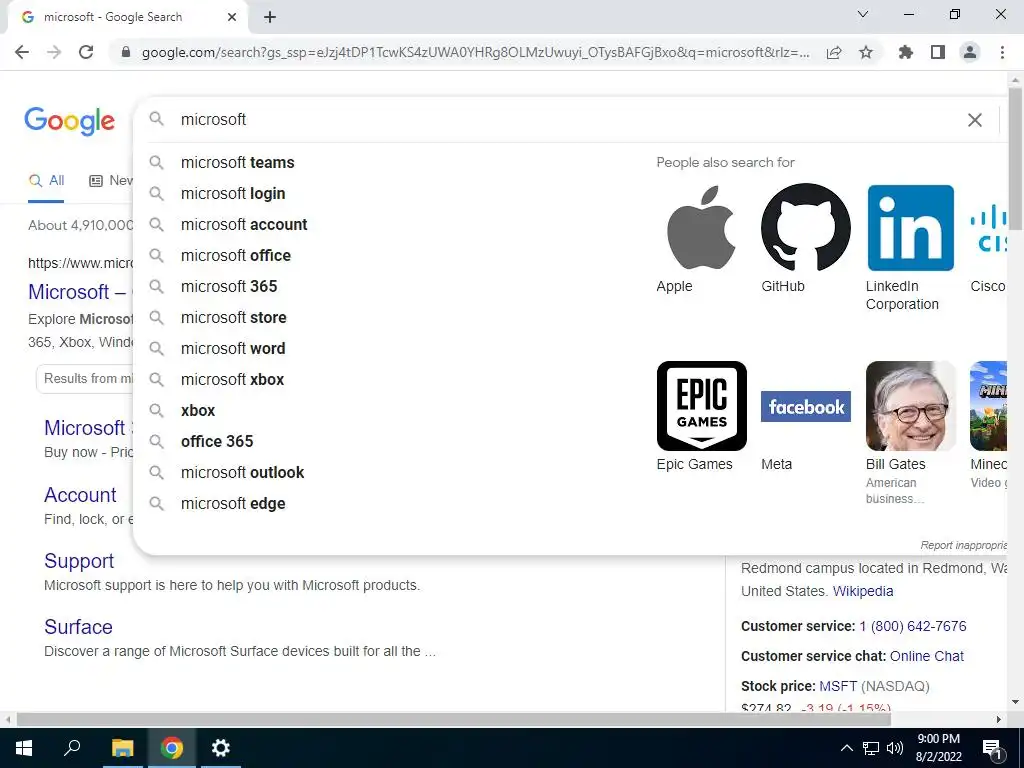Click the LinkedIn Corporation logo

click(x=910, y=227)
